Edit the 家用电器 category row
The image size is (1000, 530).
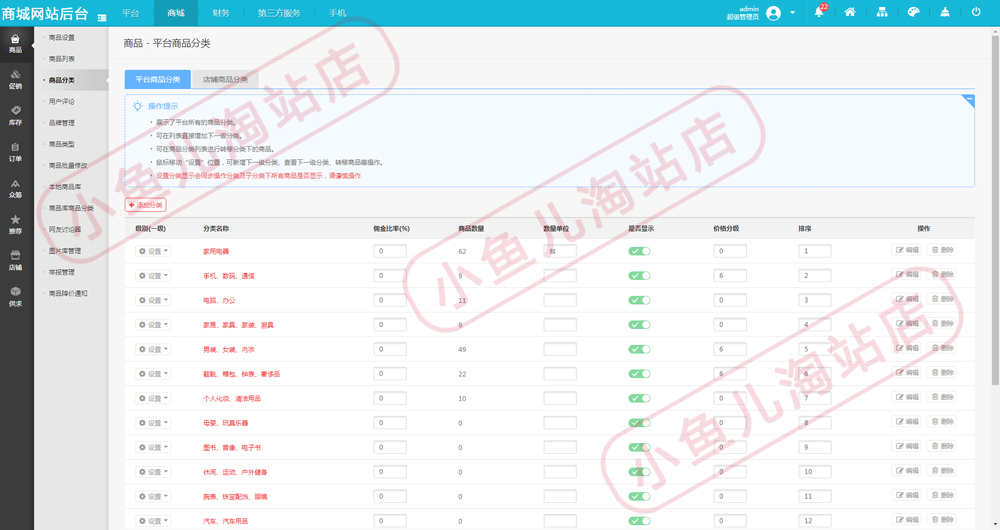[x=907, y=250]
